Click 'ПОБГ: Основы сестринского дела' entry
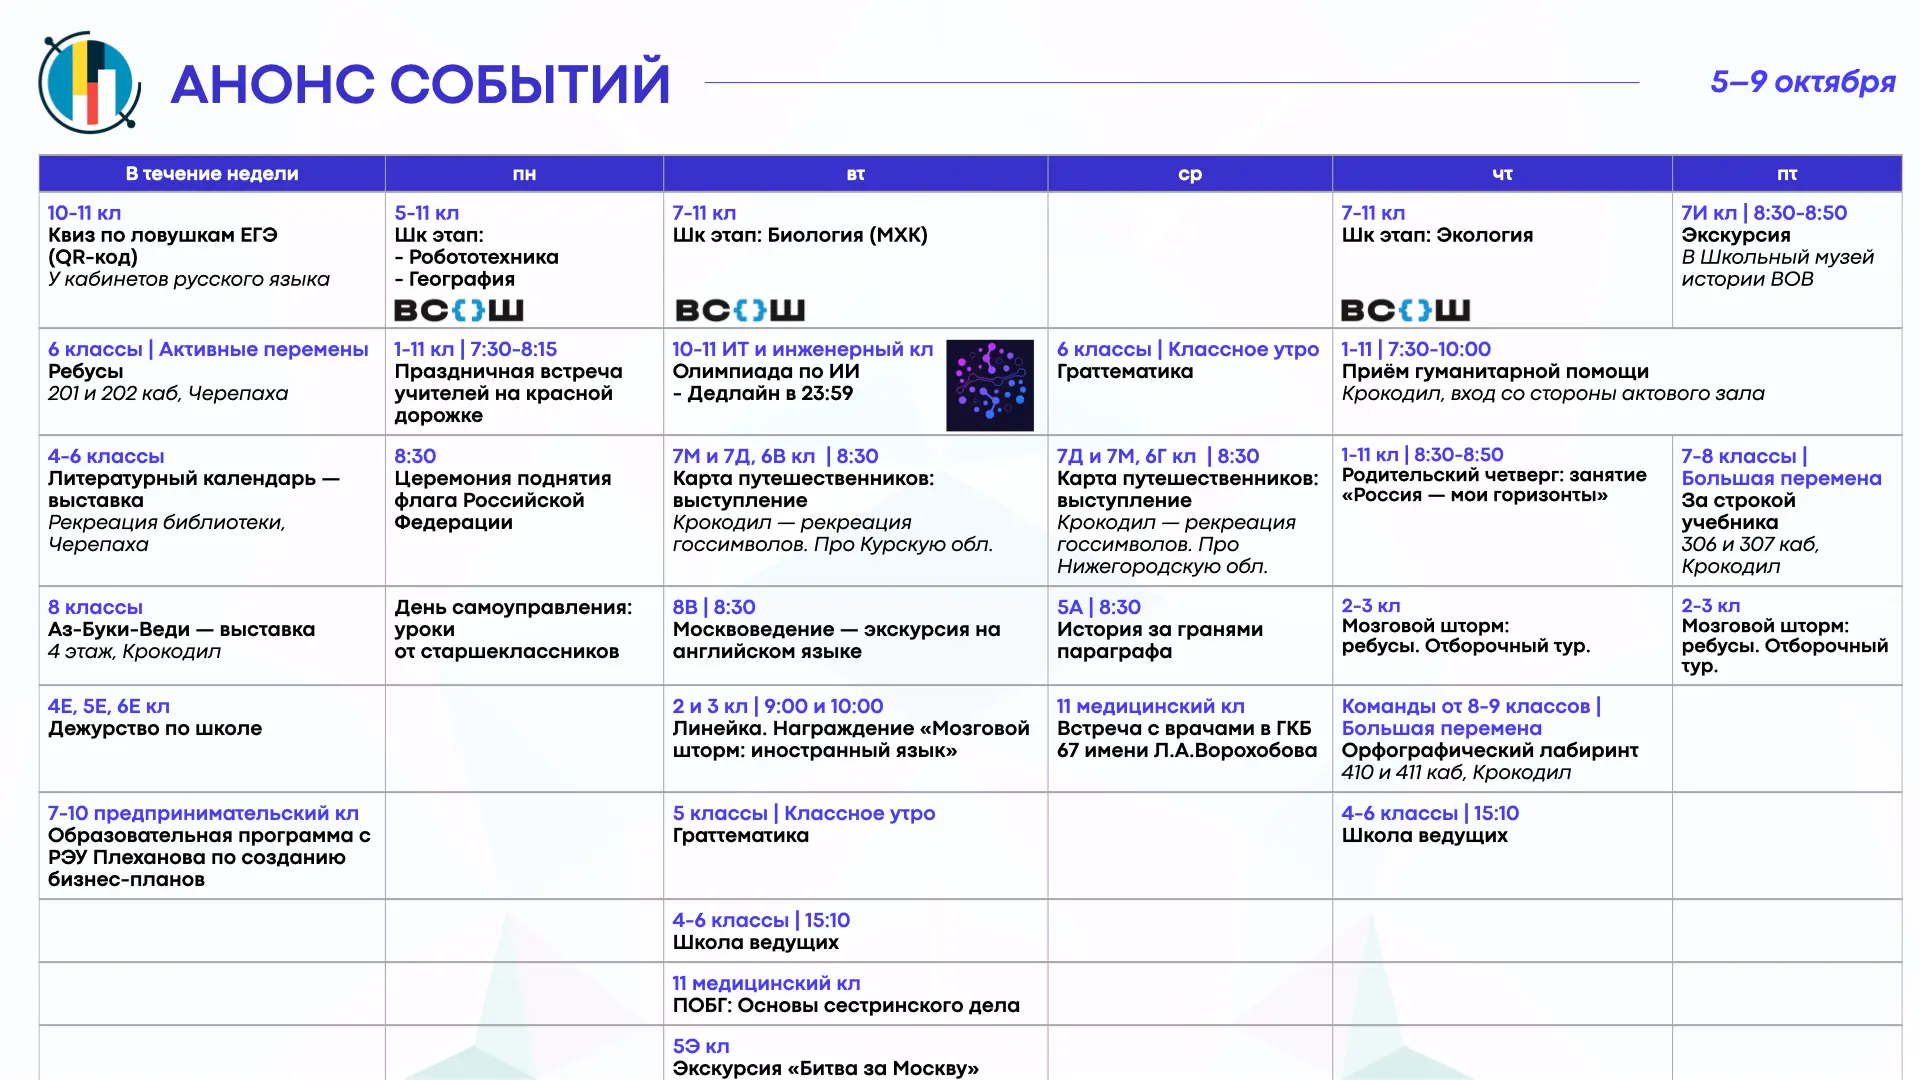1920x1080 pixels. [846, 1005]
